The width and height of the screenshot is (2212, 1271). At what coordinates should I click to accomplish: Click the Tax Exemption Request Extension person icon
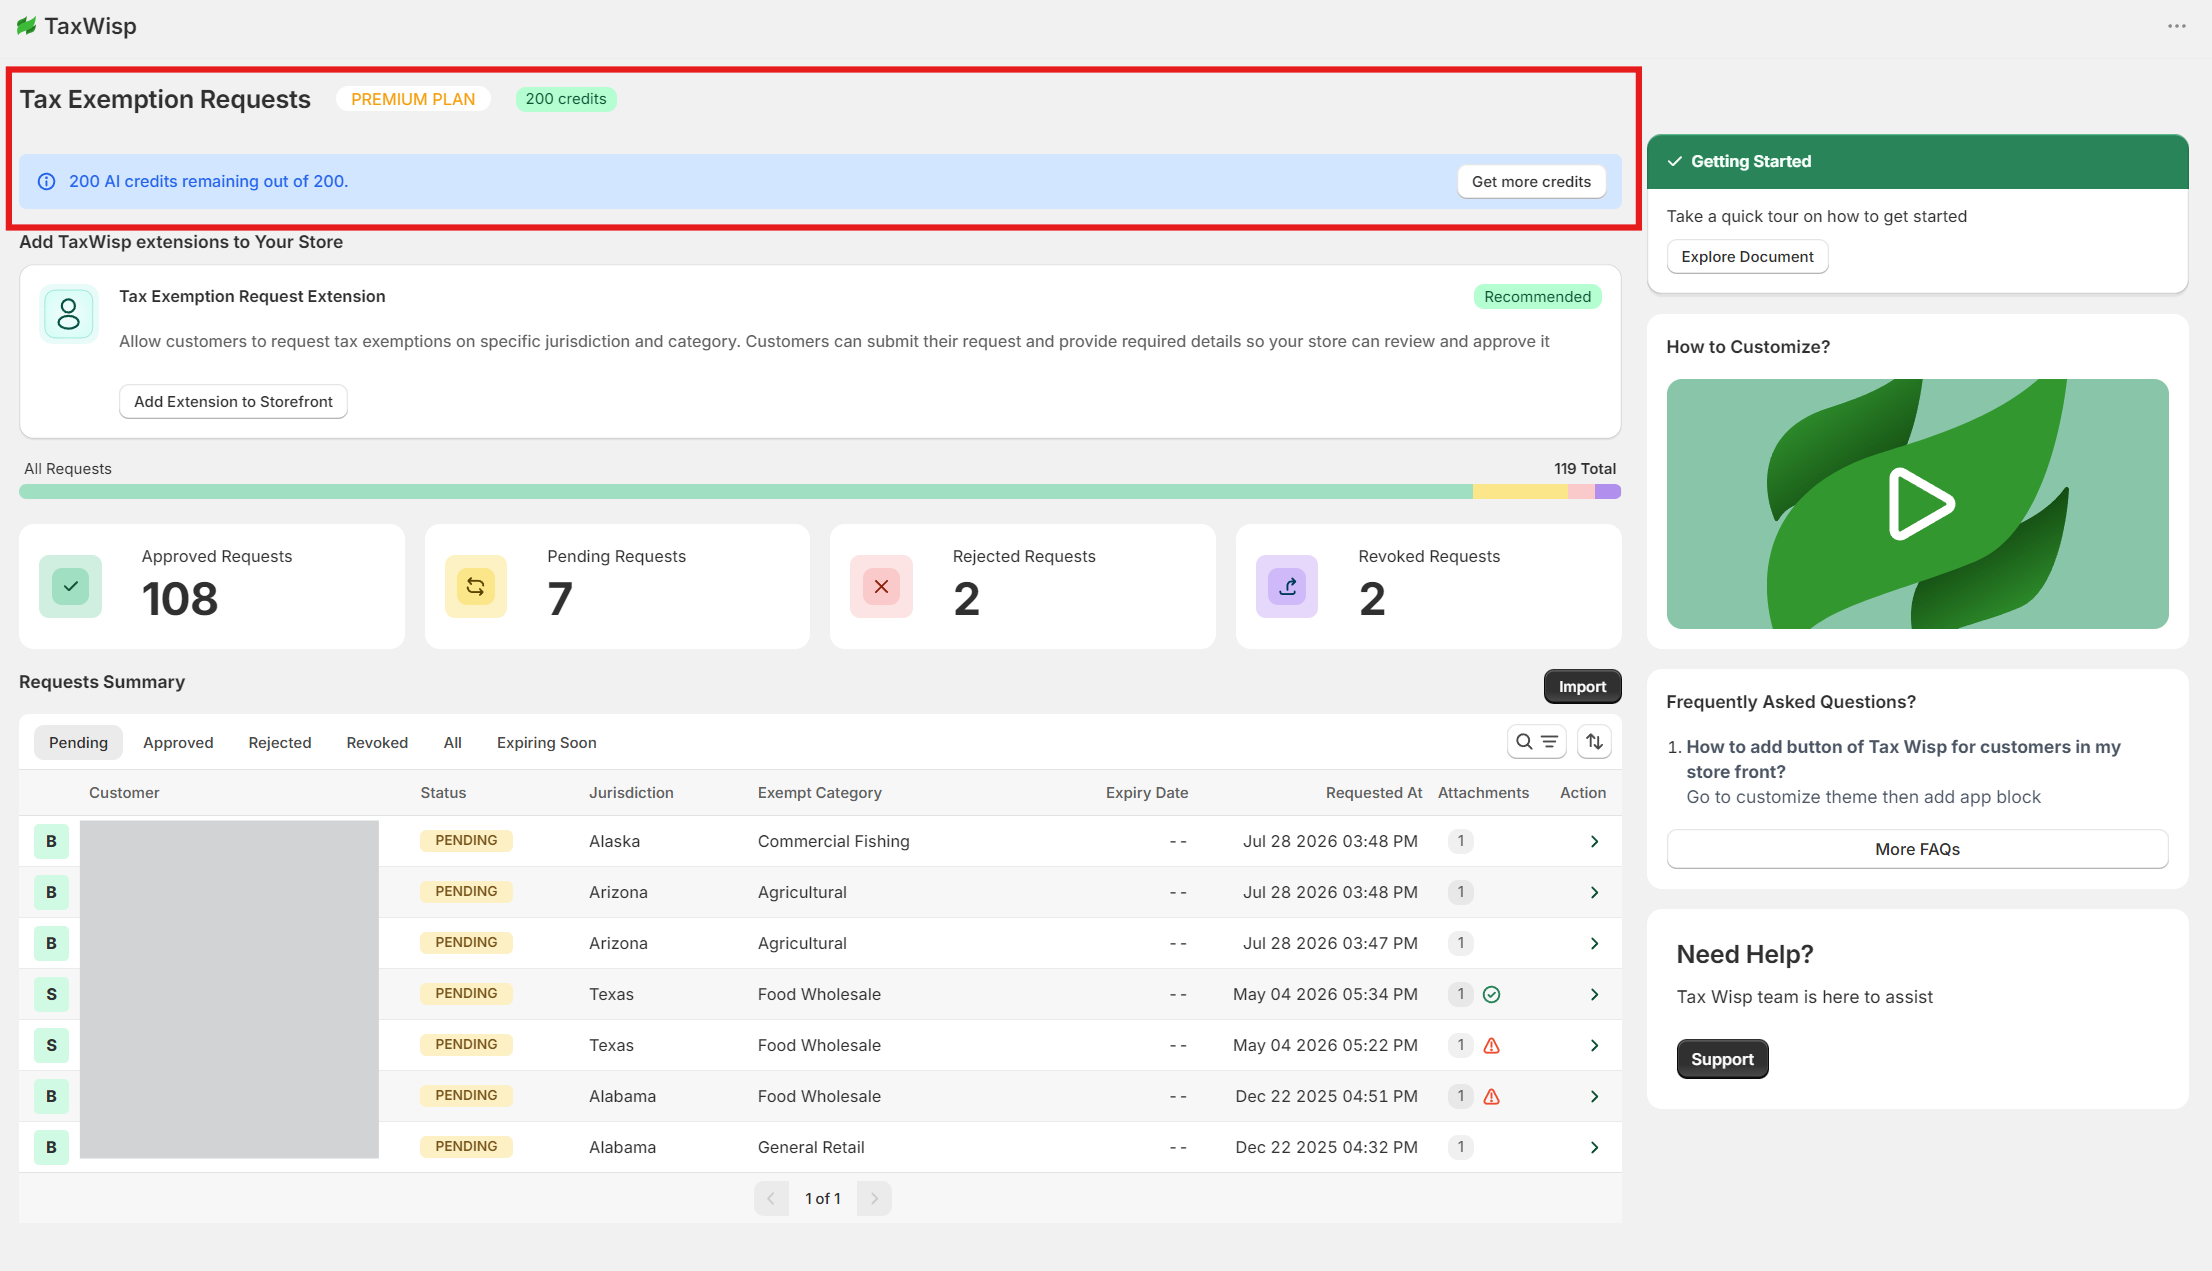69,314
